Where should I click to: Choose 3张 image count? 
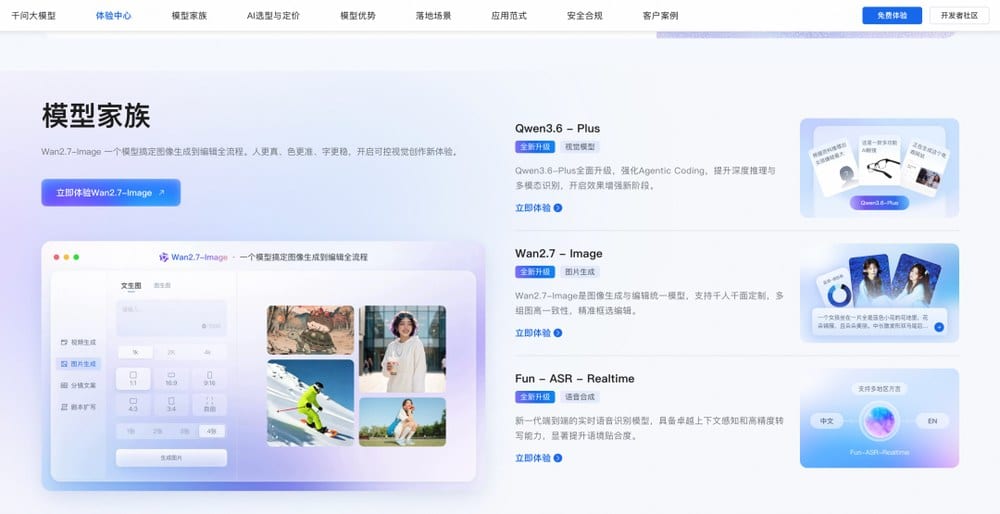(185, 431)
